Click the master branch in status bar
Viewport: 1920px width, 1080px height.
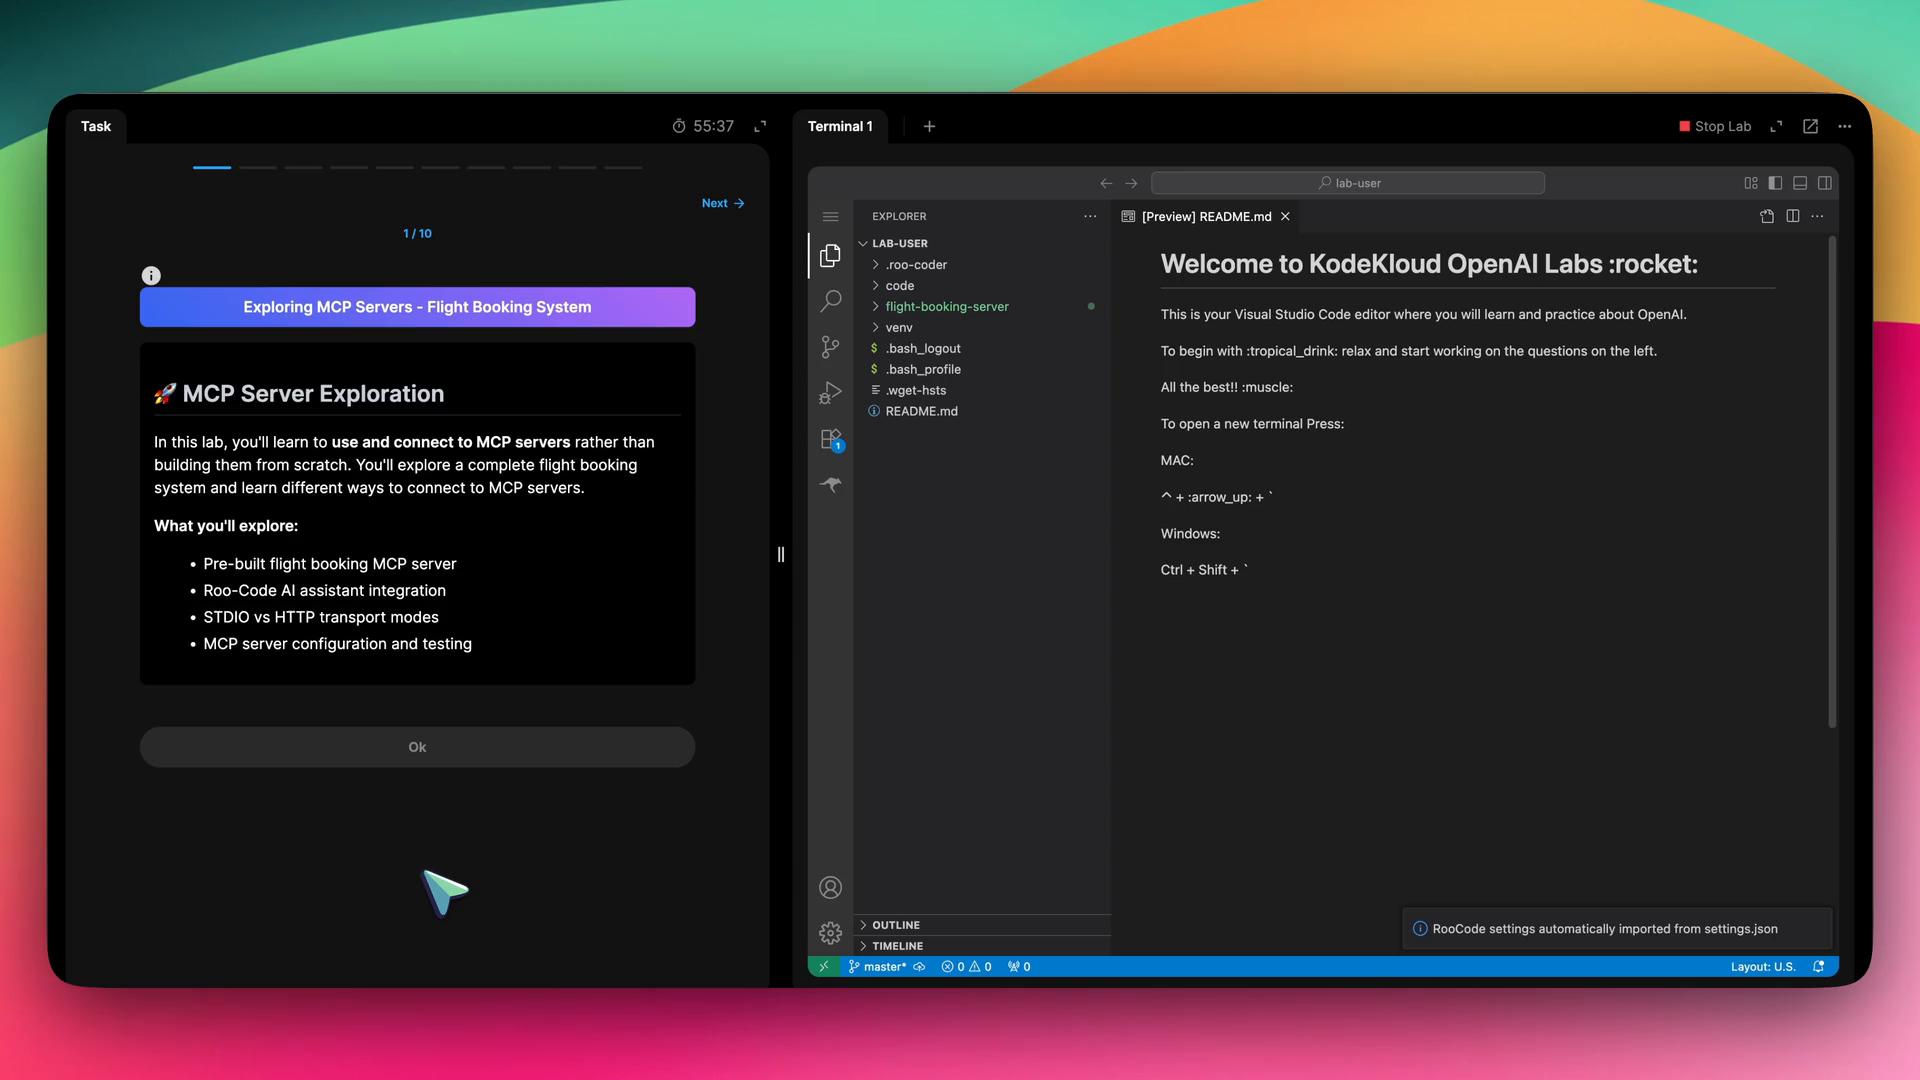point(877,967)
